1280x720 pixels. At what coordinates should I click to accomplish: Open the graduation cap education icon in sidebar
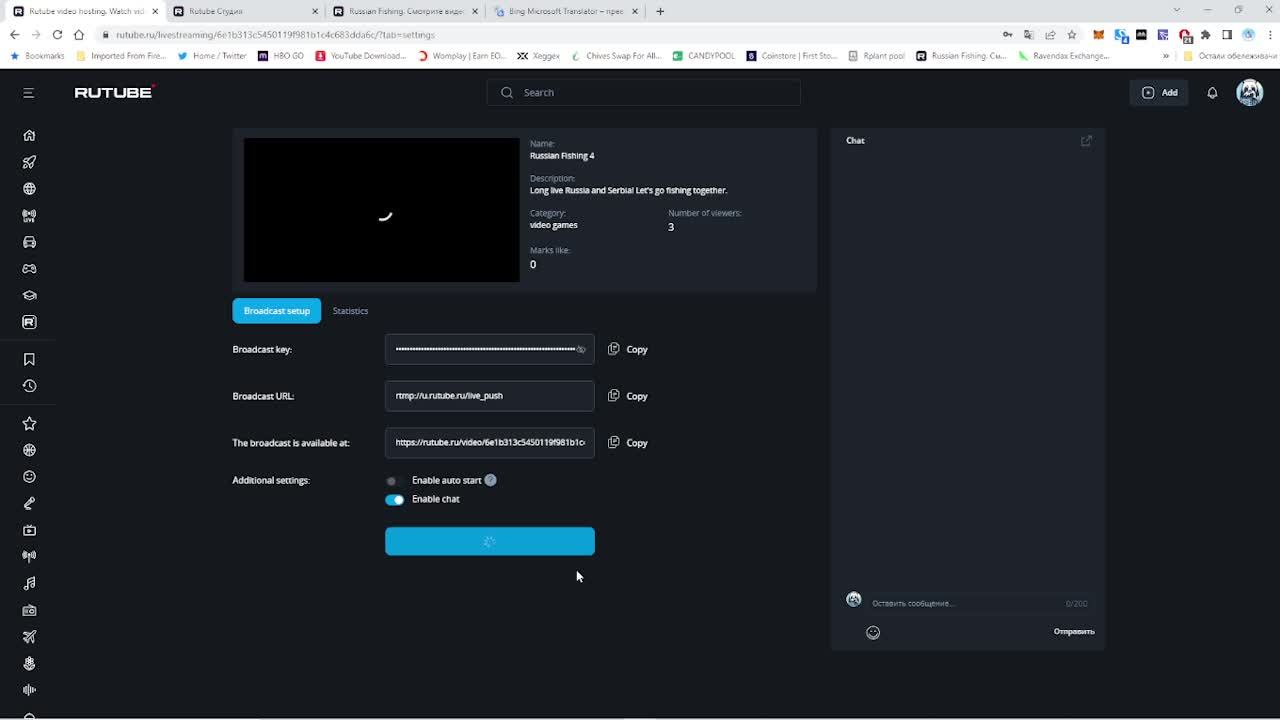coord(29,295)
